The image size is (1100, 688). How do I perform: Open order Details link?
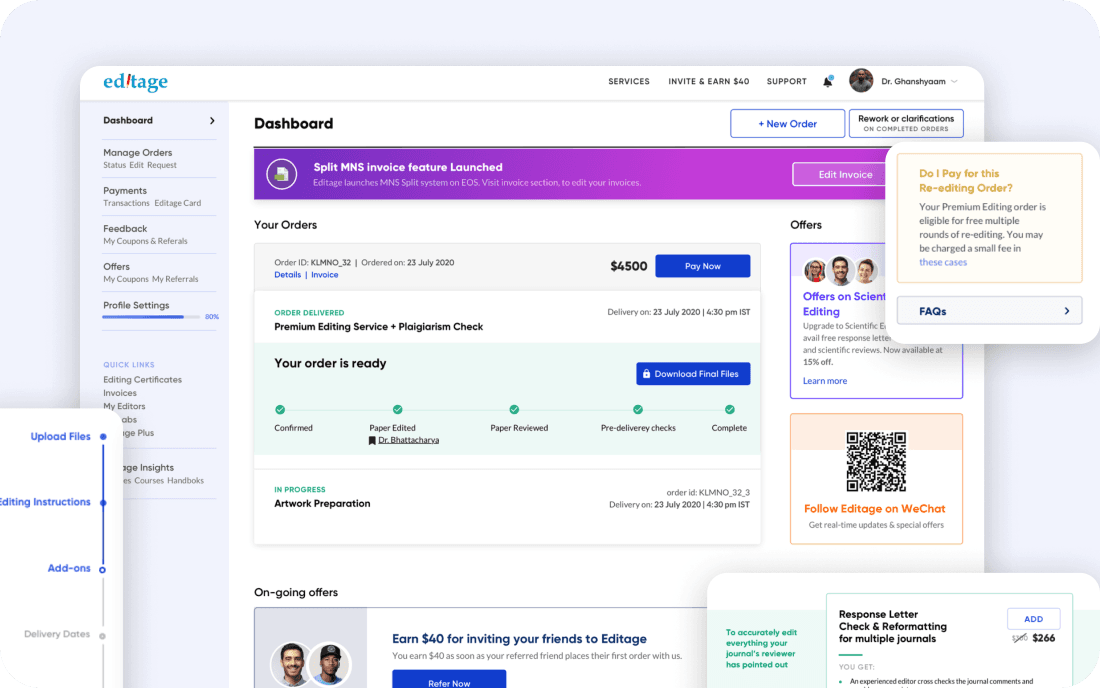coord(288,275)
